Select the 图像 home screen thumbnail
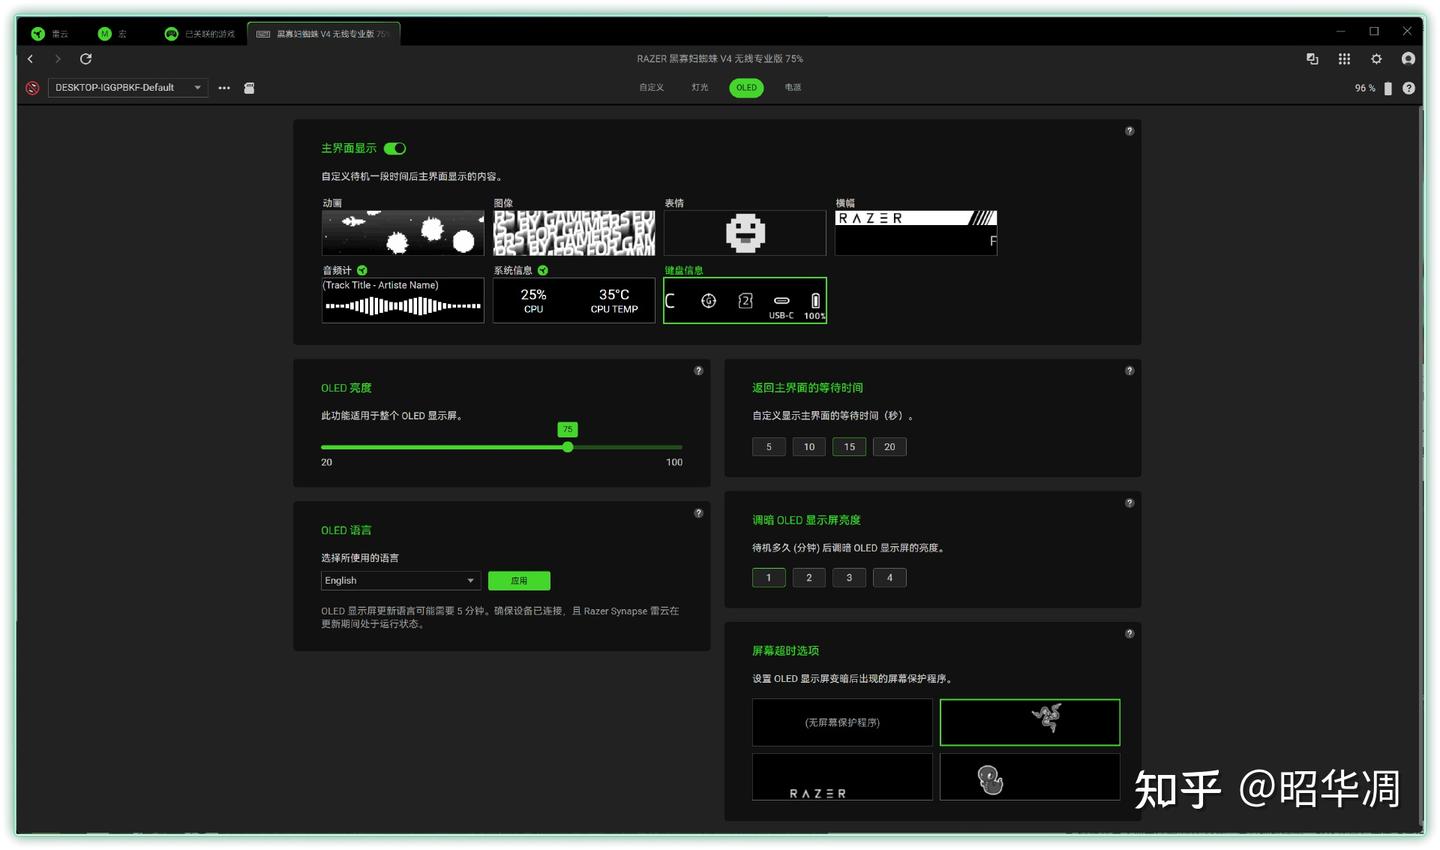Screen dimensions: 1440x850 (x=574, y=233)
